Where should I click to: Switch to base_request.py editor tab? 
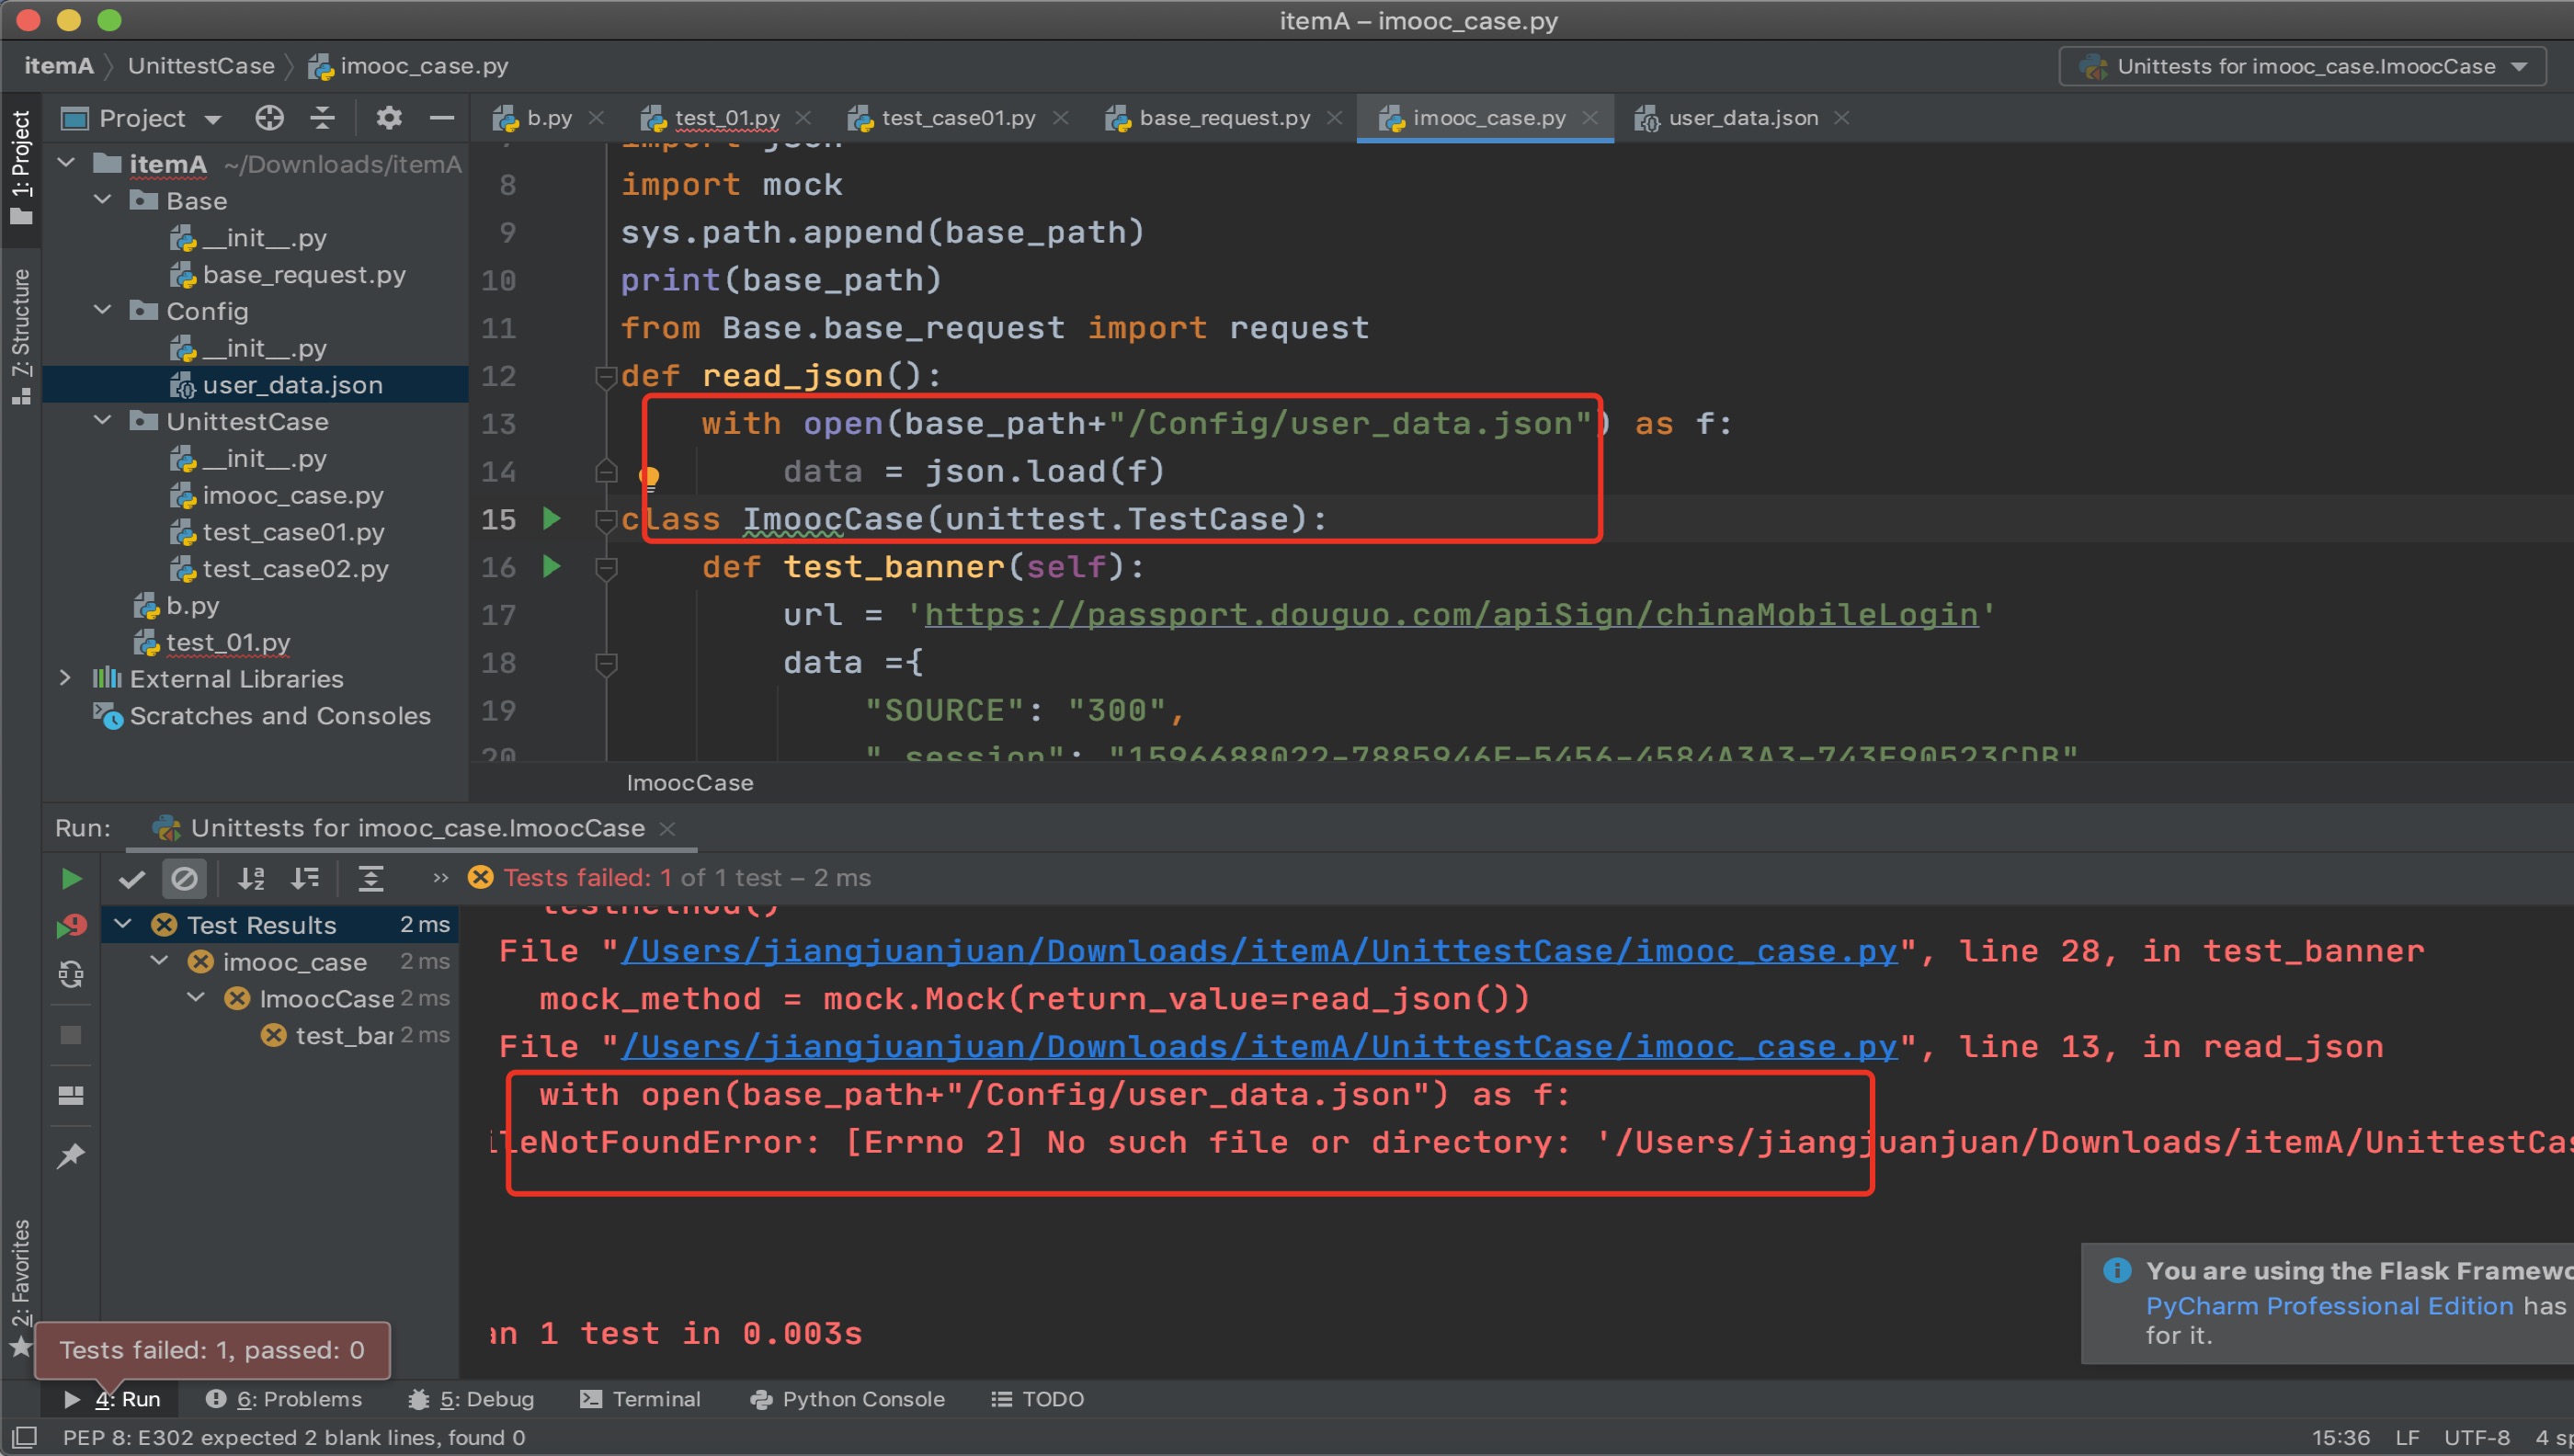(x=1223, y=118)
